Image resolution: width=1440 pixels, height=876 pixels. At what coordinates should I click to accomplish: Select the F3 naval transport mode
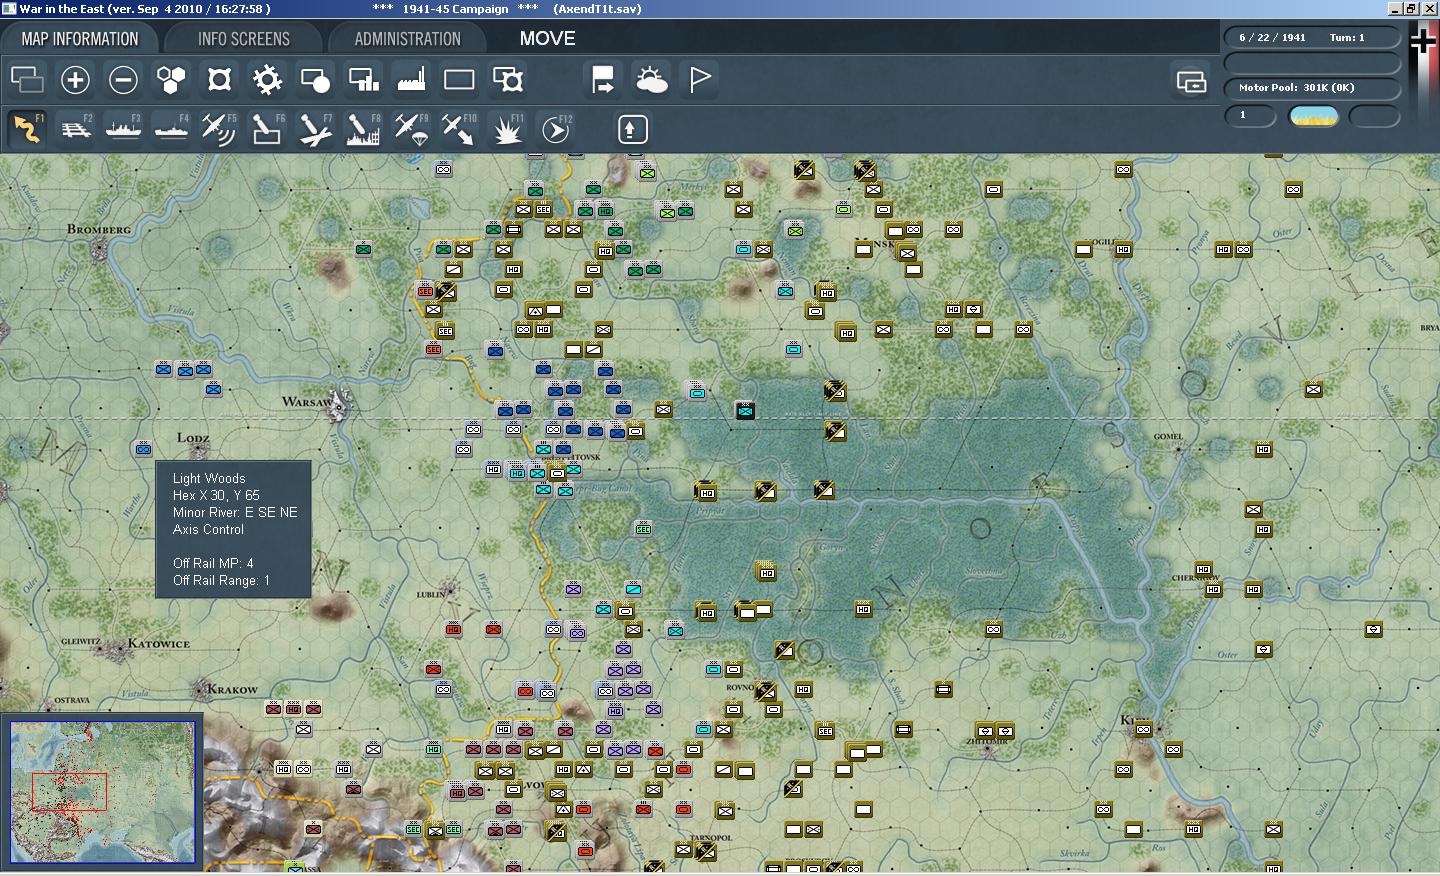coord(123,129)
